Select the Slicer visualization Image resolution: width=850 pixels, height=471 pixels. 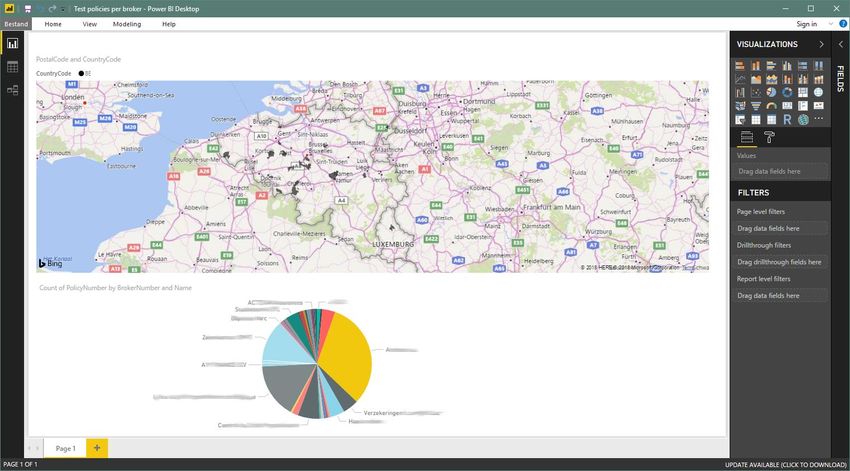pyautogui.click(x=740, y=120)
